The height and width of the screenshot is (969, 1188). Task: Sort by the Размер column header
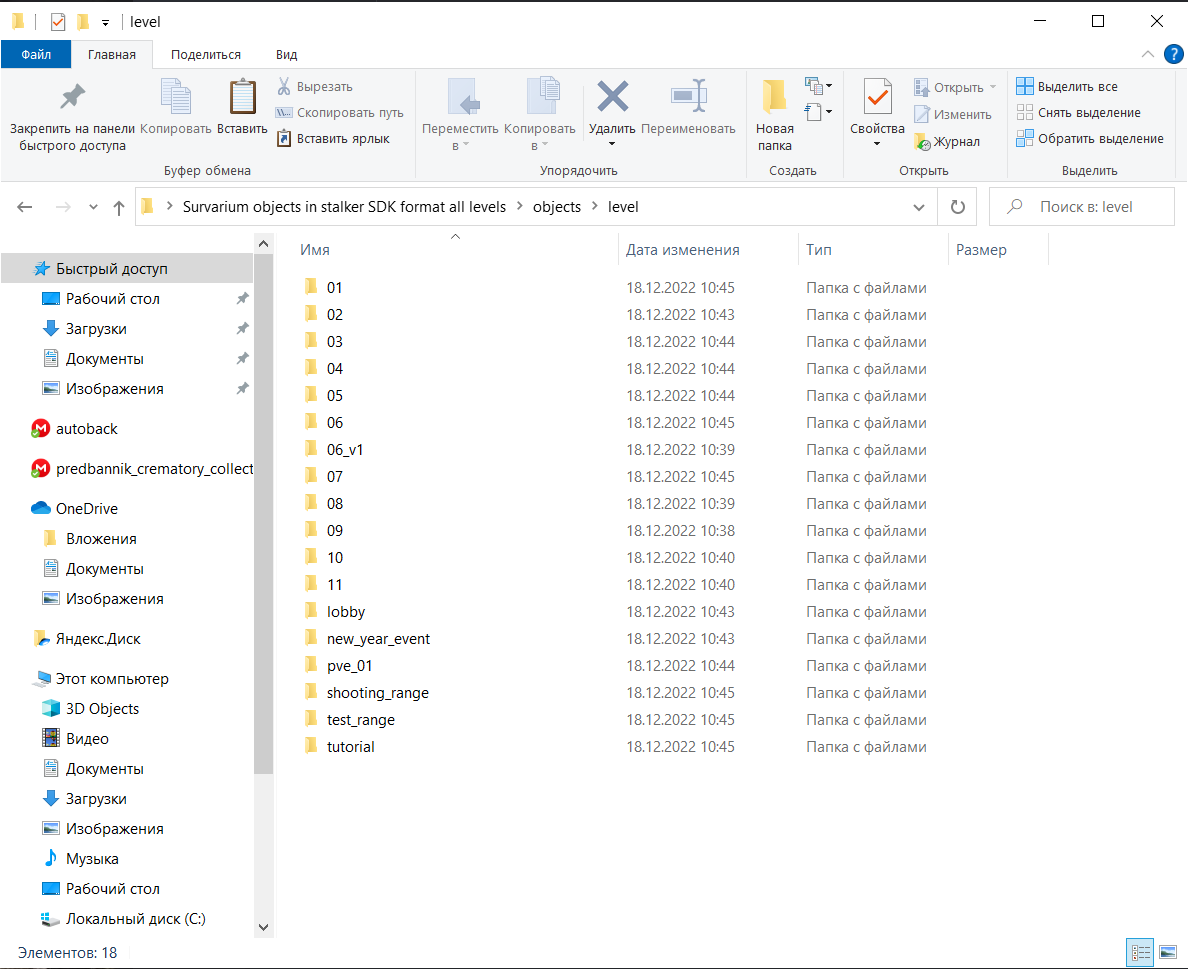coord(999,250)
